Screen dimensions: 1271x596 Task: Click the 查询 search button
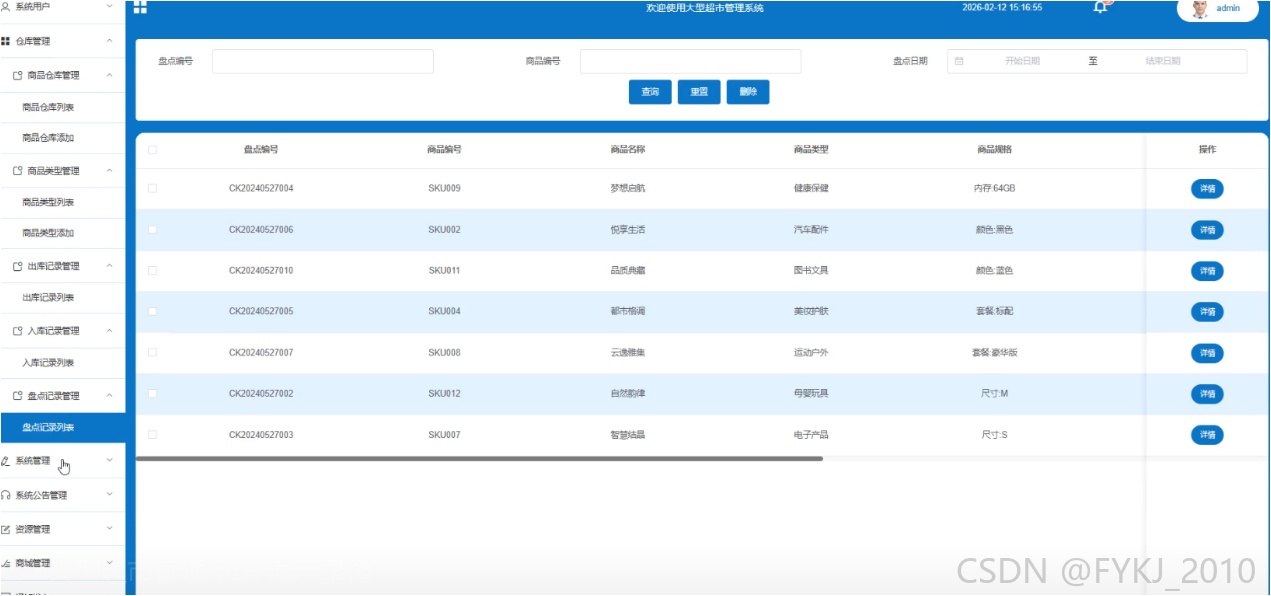point(650,92)
